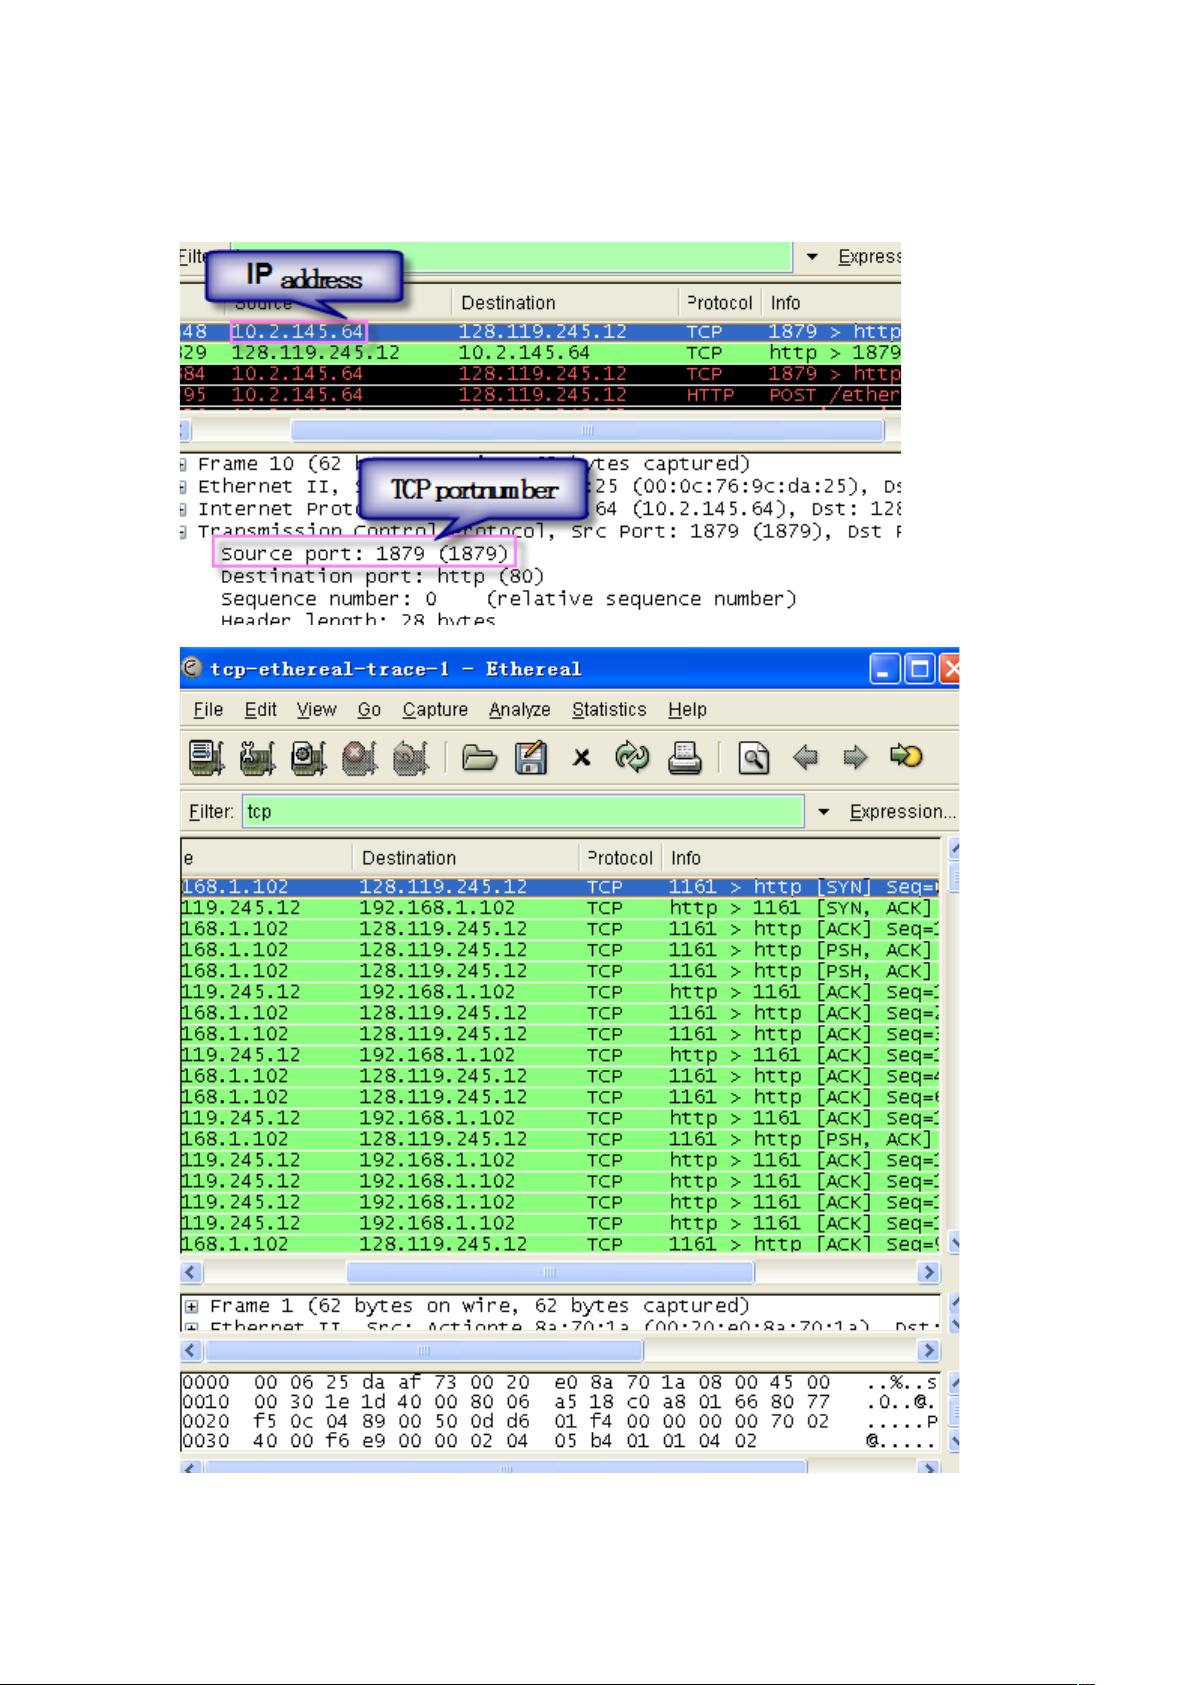Screen dimensions: 1192x1685
Task: Expand the Frame 1 tree node
Action: coord(190,1306)
